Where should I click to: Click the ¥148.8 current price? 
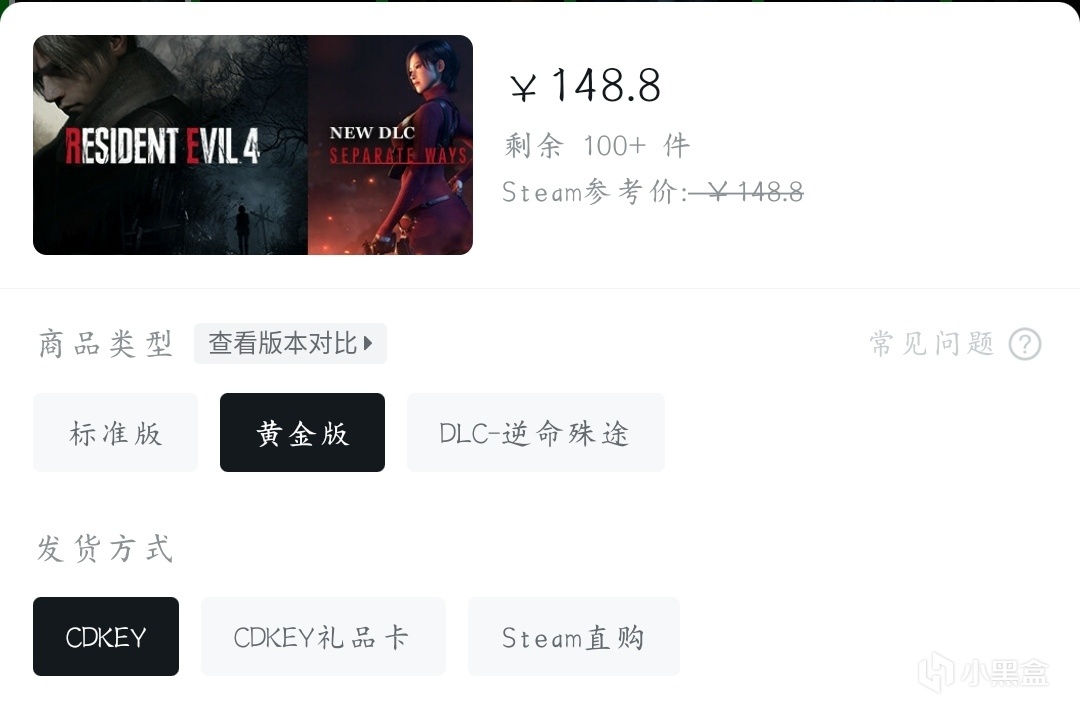coord(585,86)
